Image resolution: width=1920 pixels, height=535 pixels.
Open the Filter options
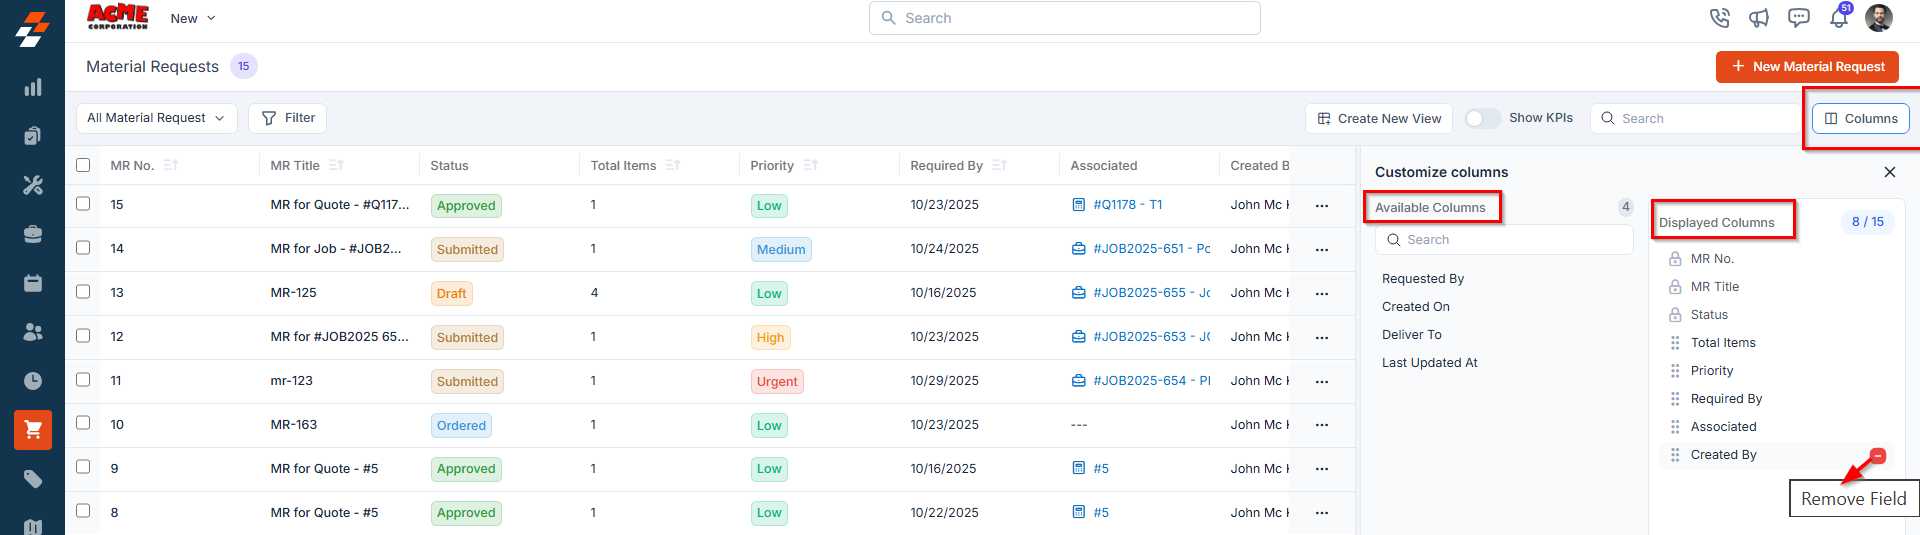coord(288,118)
